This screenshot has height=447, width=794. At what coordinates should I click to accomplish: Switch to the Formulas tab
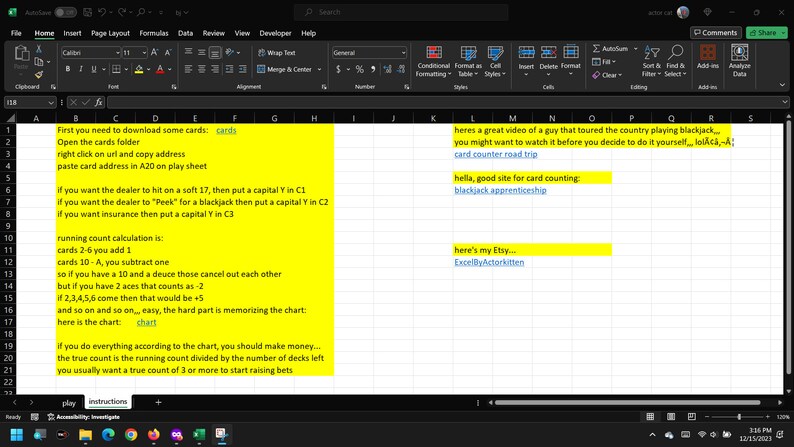[154, 33]
